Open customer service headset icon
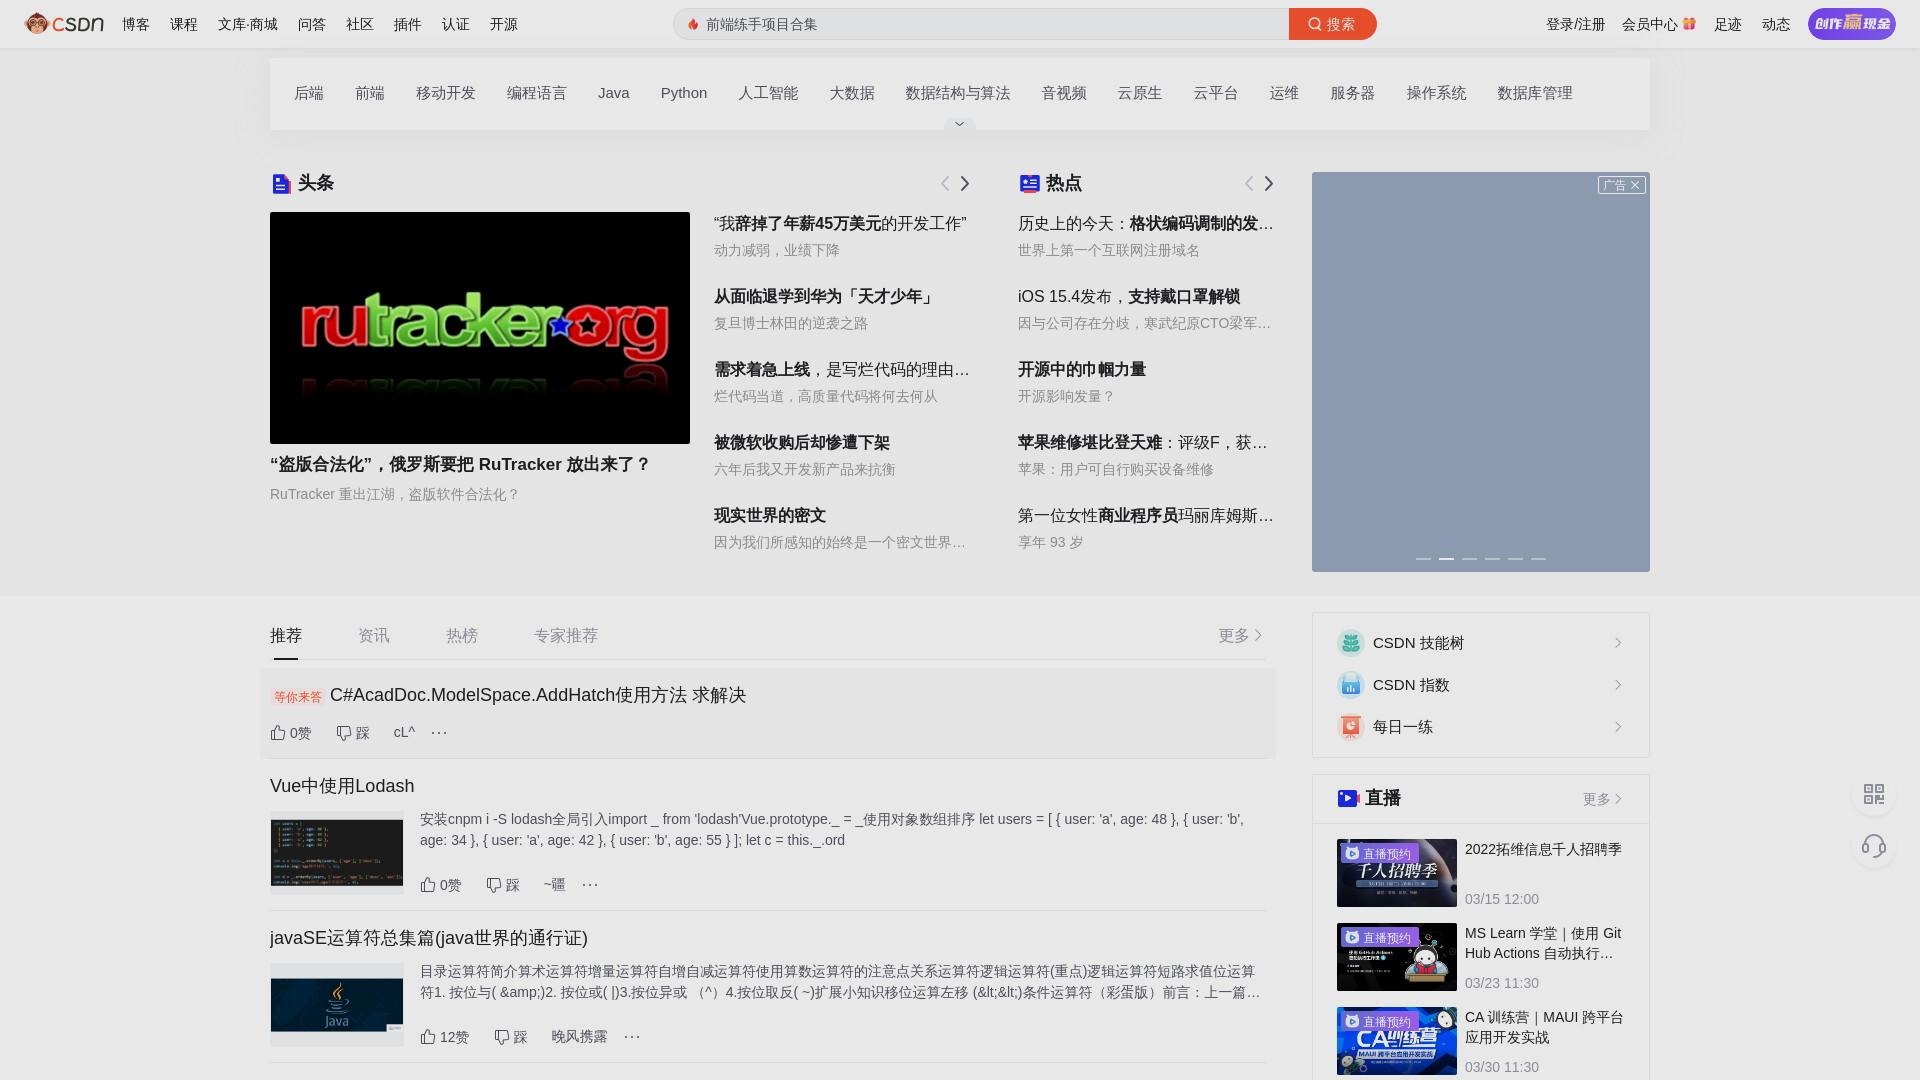 coord(1874,847)
